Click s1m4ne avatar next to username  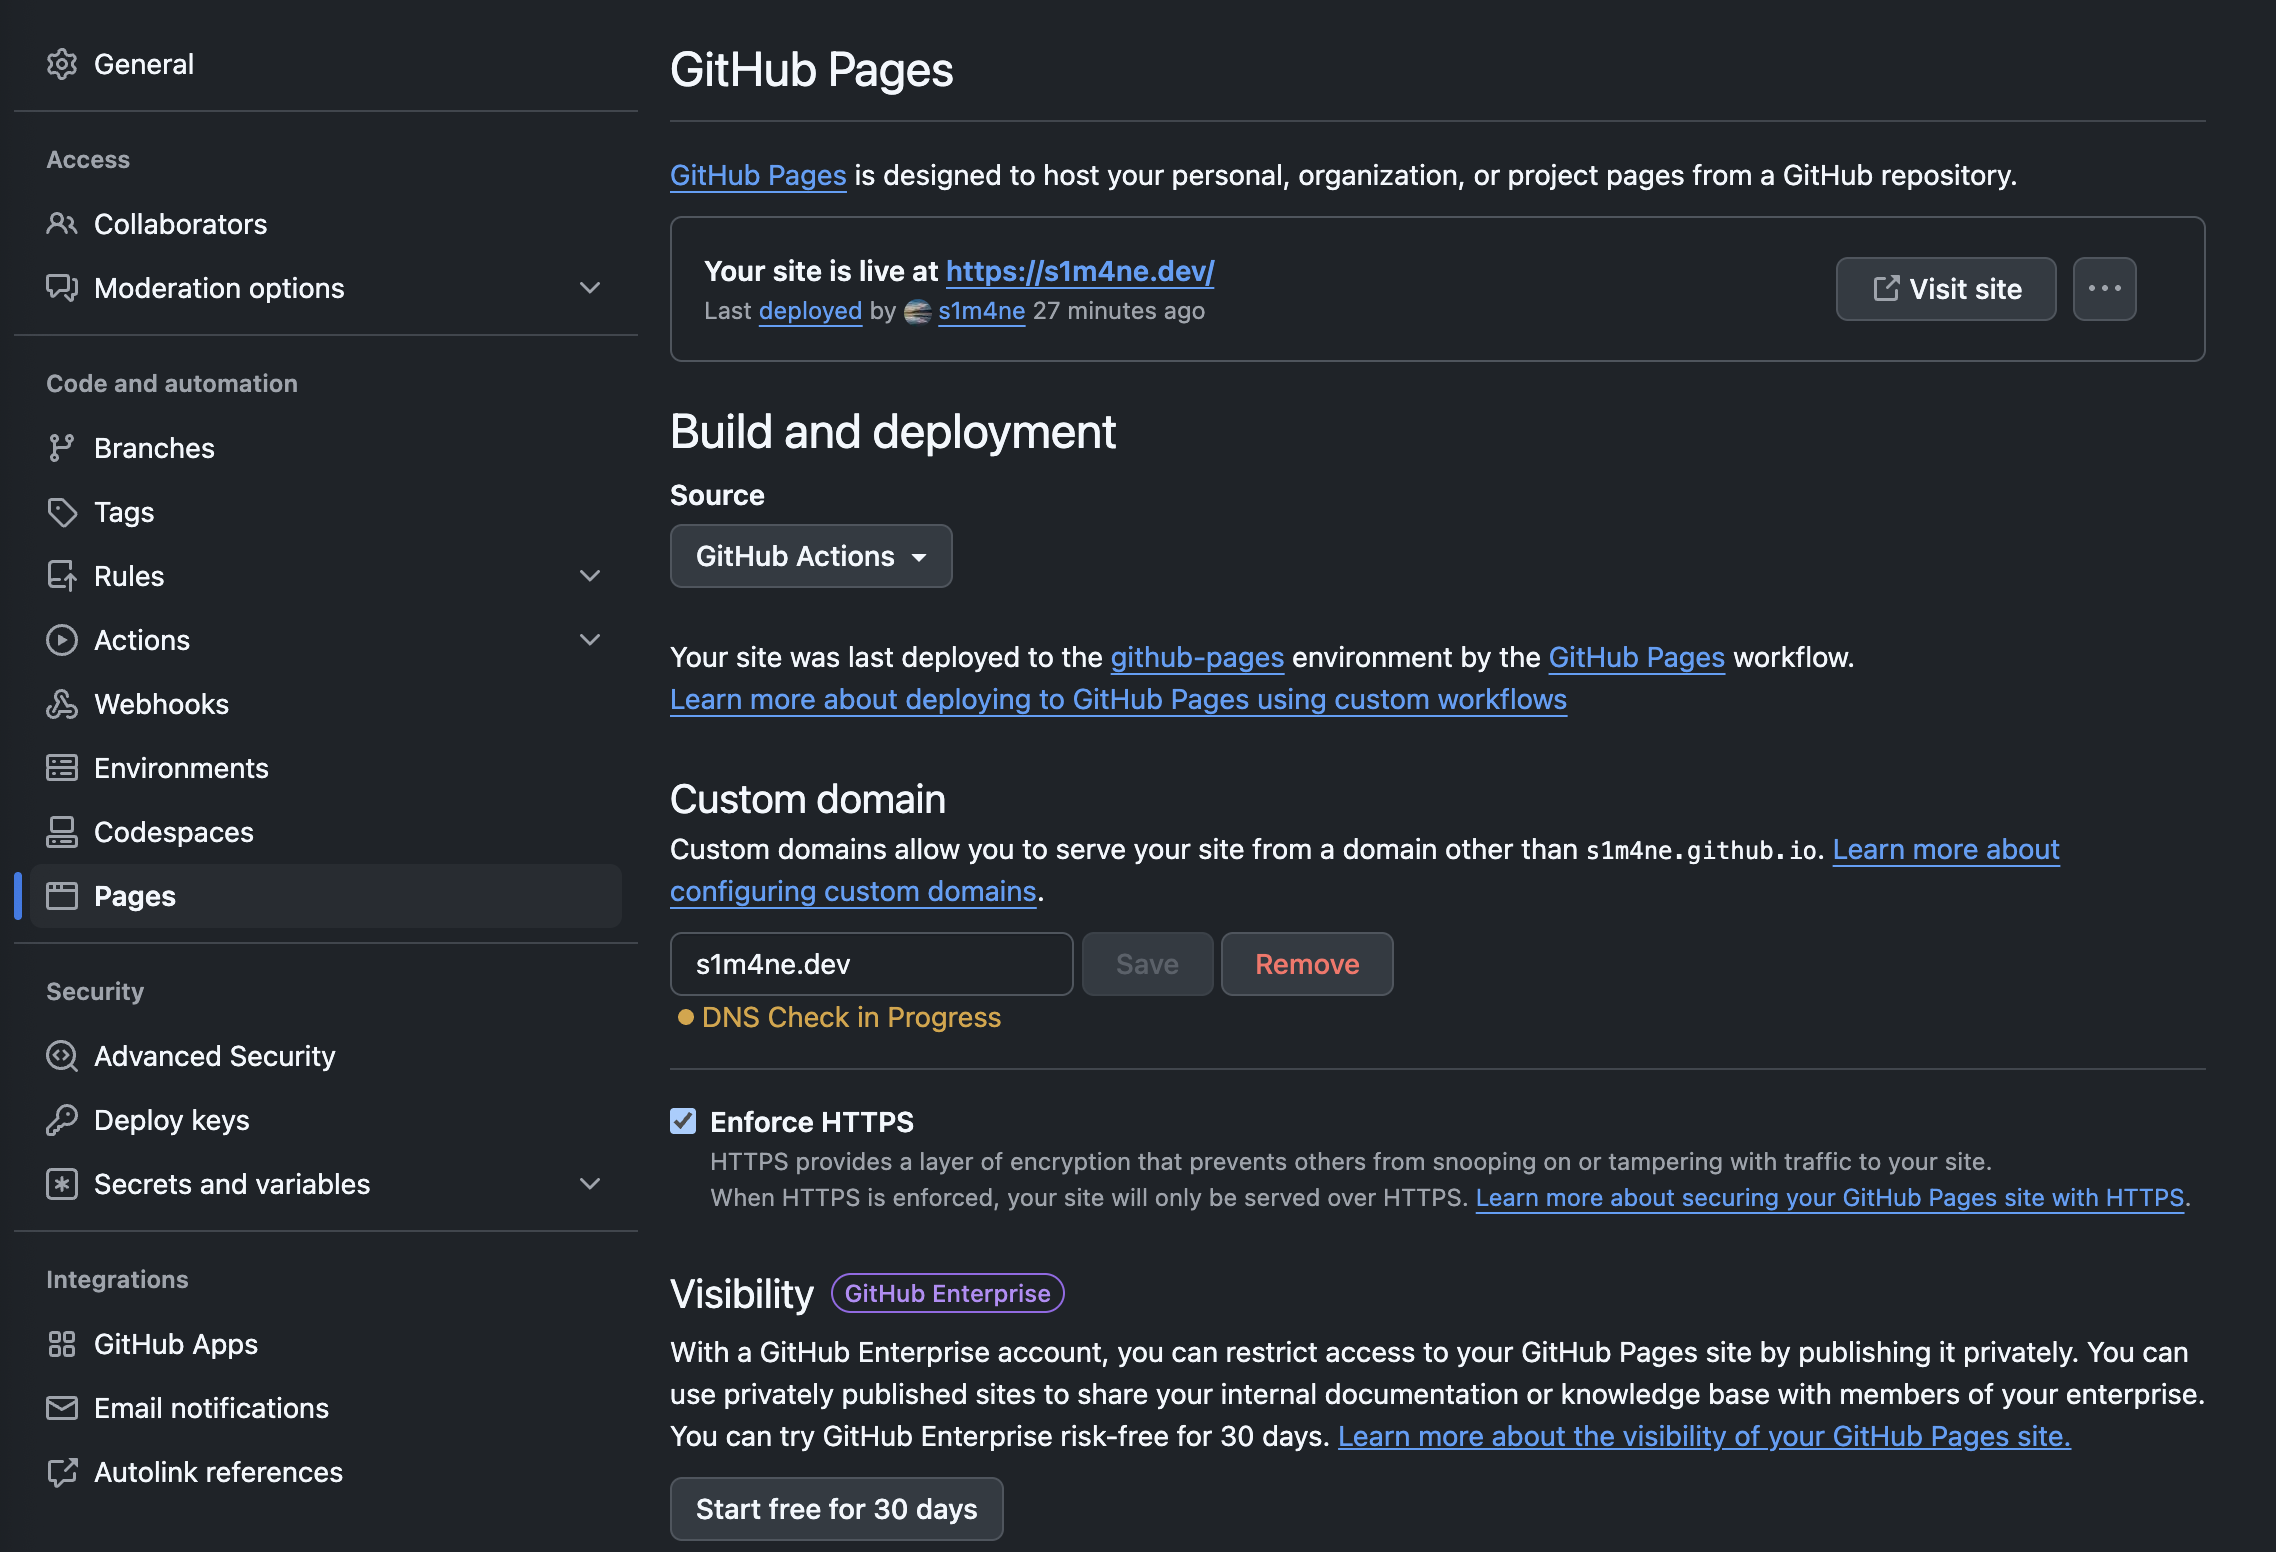pos(917,312)
